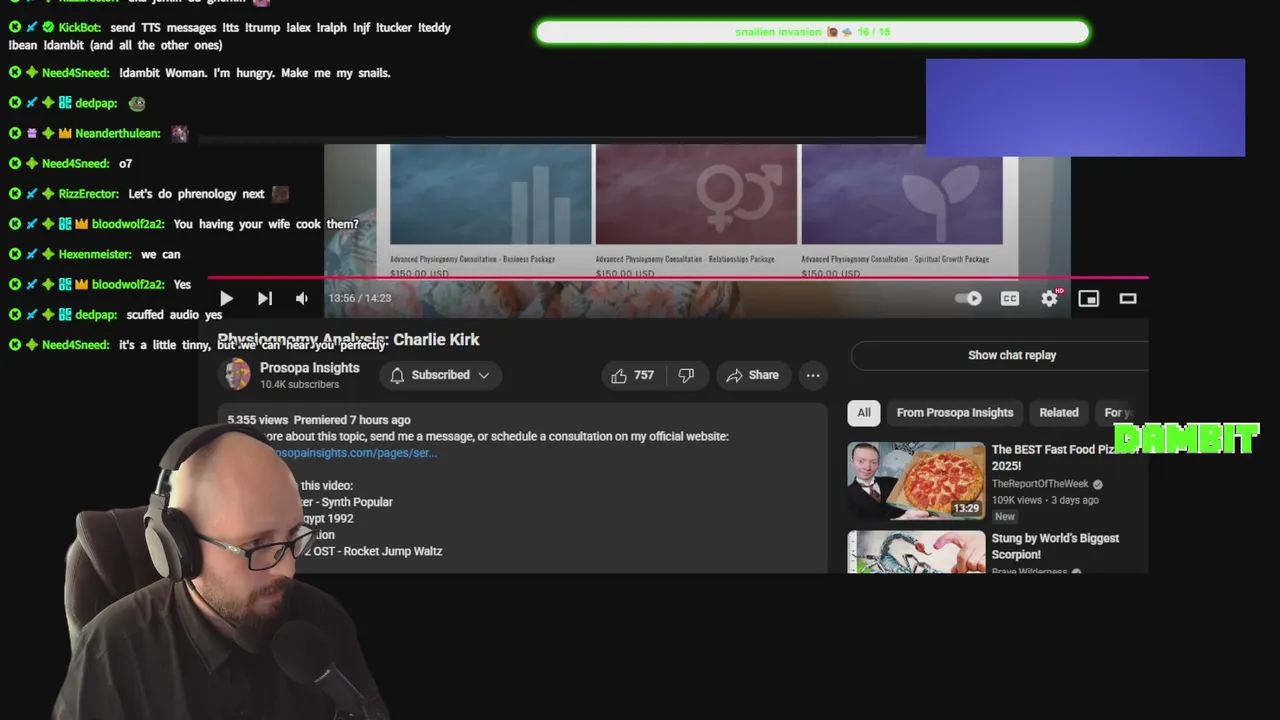Click KickBot username in chat
This screenshot has width=1280, height=720.
(79, 28)
